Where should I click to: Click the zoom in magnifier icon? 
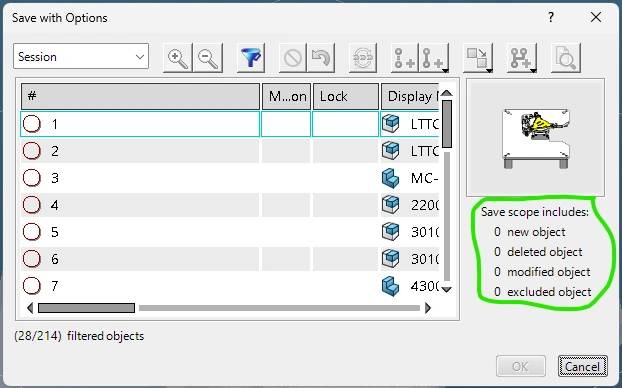click(x=177, y=58)
